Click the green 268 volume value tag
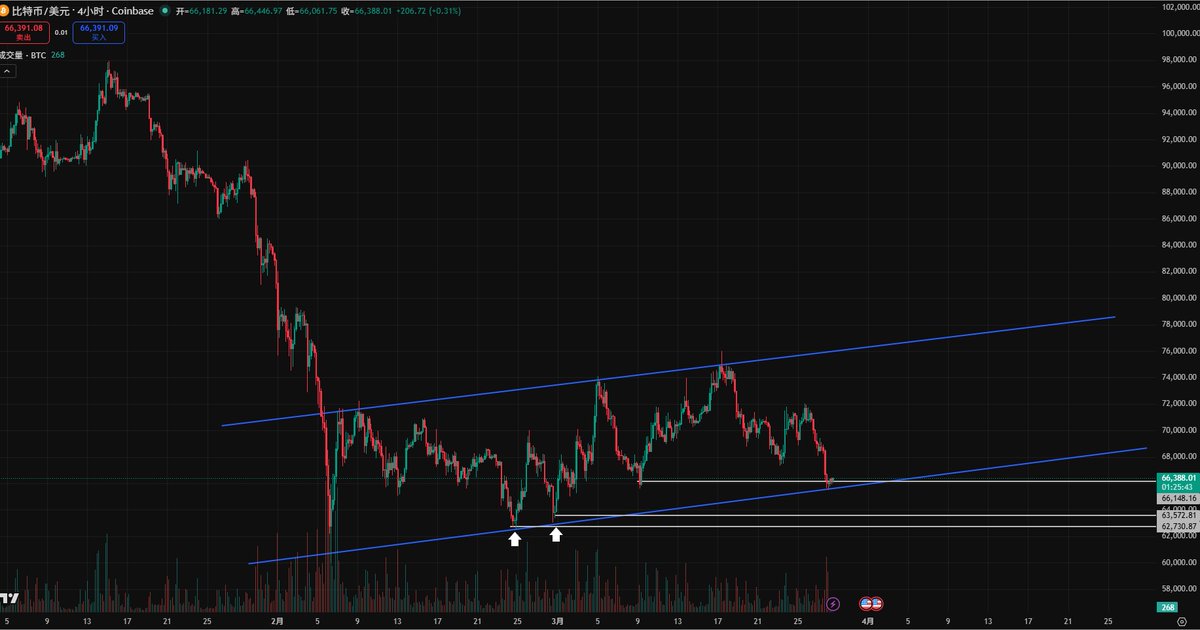This screenshot has width=1200, height=630. pos(1168,607)
